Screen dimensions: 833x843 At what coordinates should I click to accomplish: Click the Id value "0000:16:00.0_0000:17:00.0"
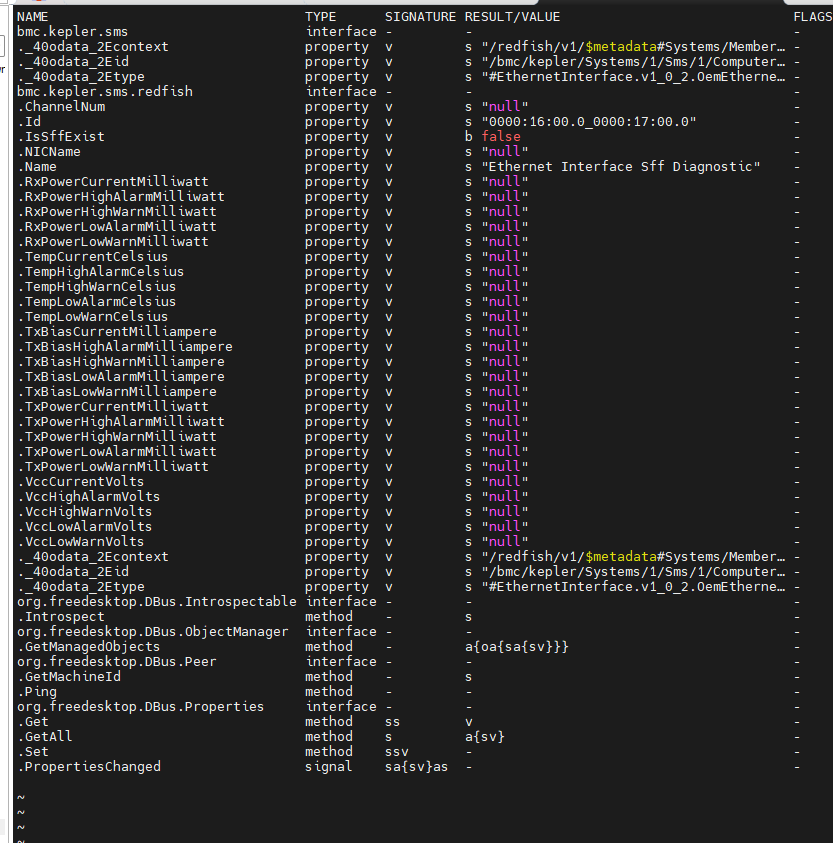(589, 122)
